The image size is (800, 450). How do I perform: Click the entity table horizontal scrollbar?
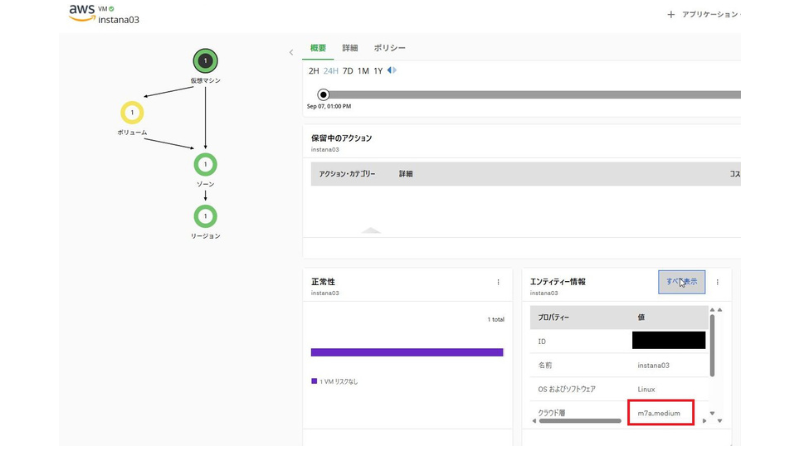[x=580, y=421]
